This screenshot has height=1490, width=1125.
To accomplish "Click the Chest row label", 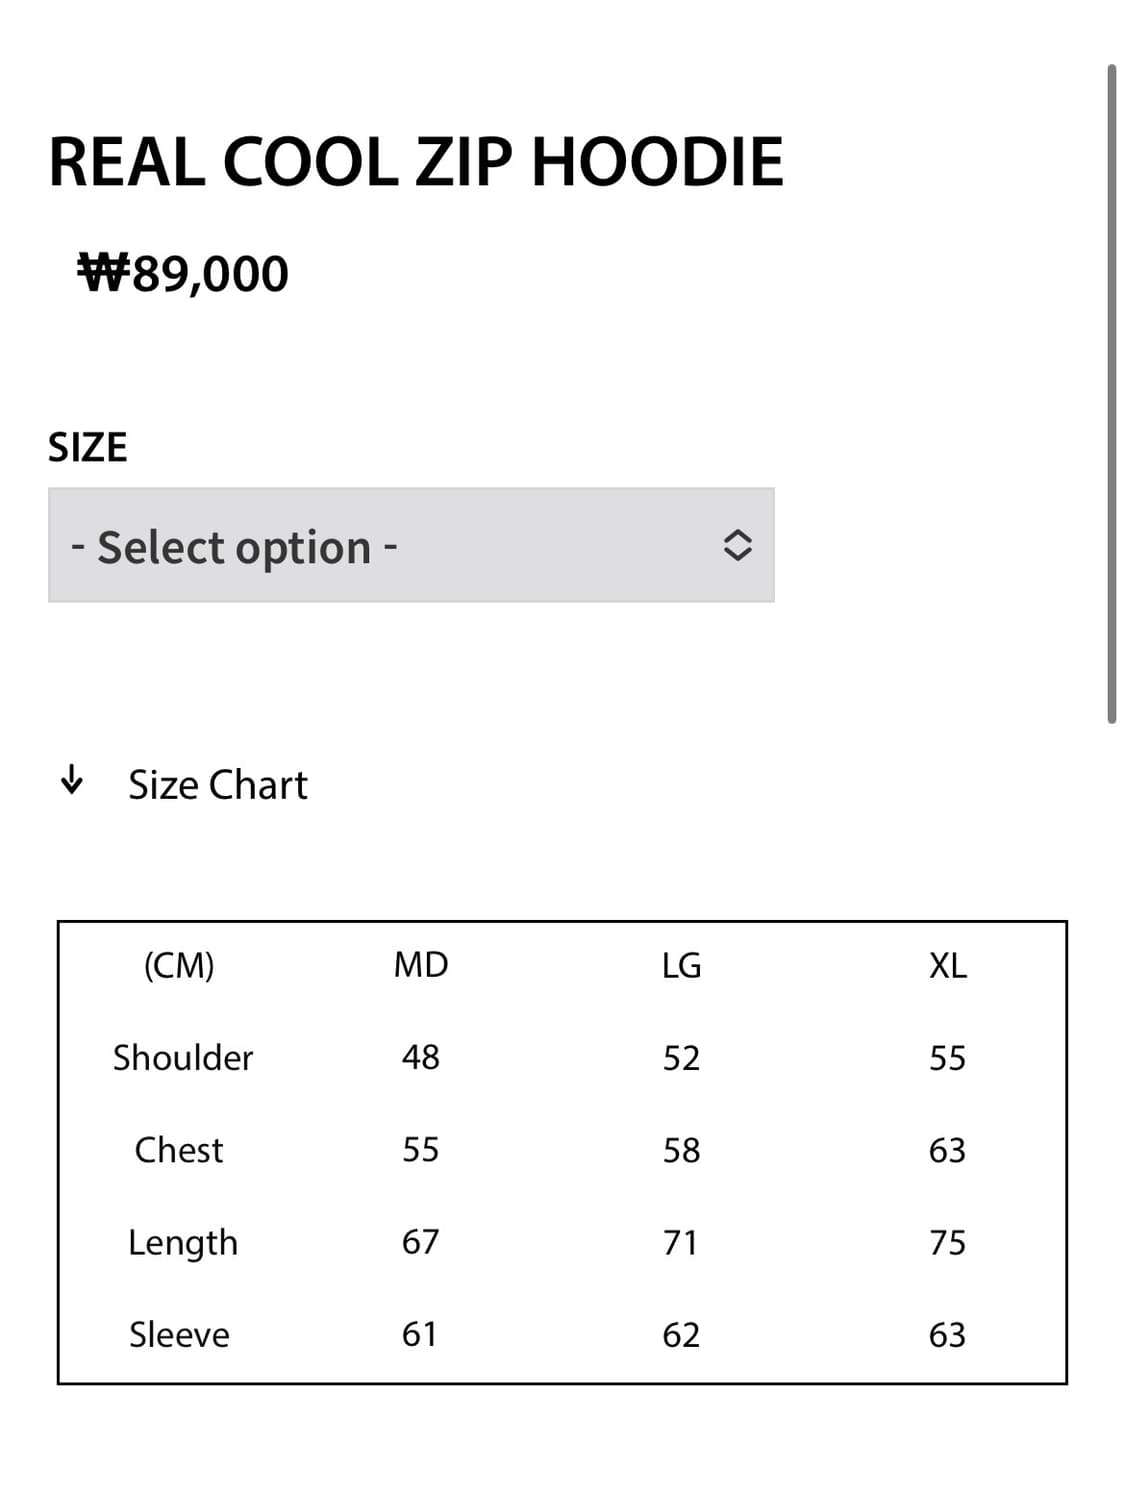I will (x=179, y=1150).
